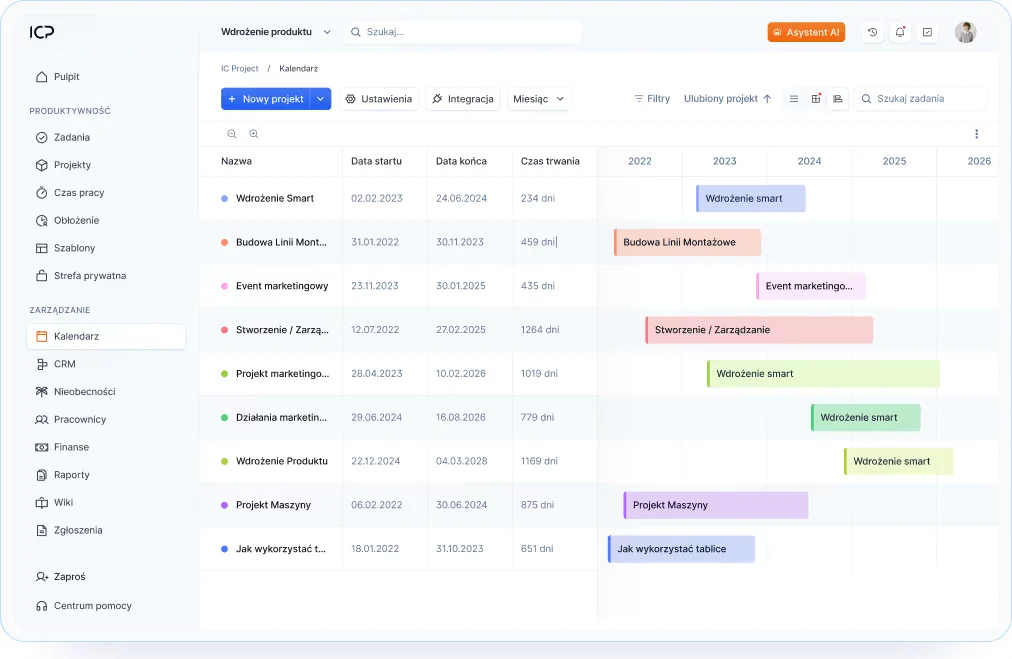
Task: Click the ICP logo
Action: click(42, 32)
